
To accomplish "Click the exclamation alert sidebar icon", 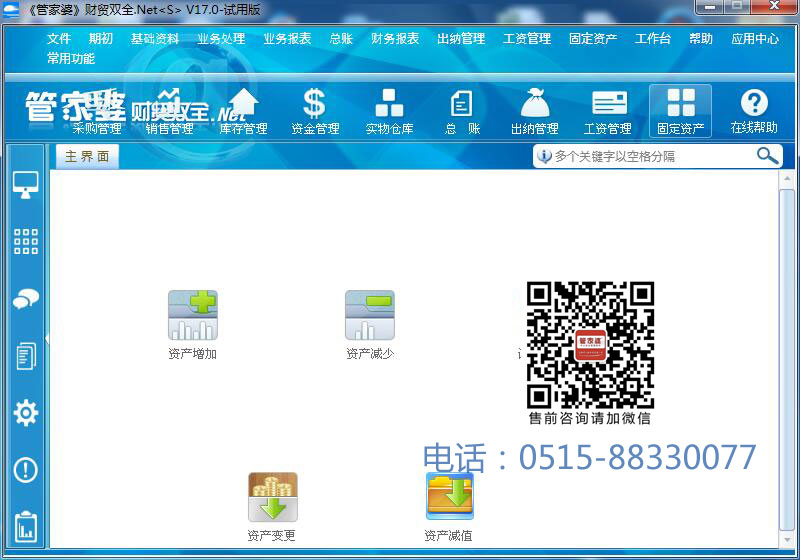I will pos(26,470).
